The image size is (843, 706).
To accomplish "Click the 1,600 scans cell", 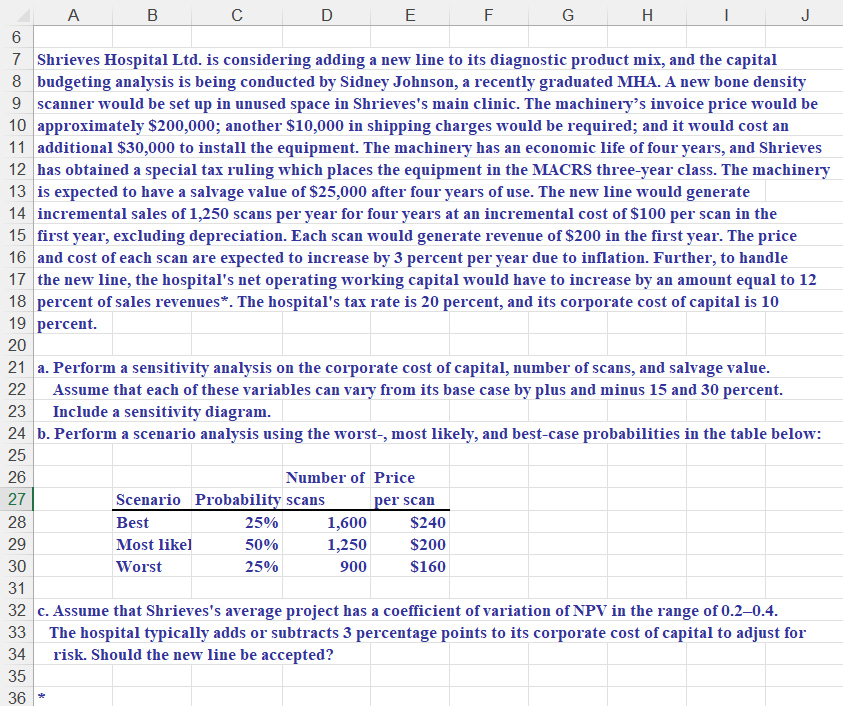I will [x=326, y=522].
